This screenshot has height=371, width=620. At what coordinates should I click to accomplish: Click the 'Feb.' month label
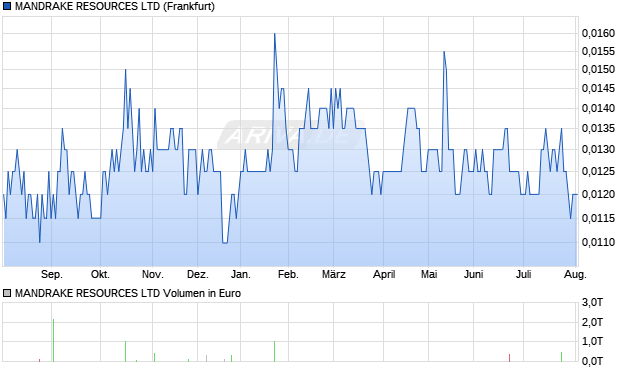click(288, 274)
